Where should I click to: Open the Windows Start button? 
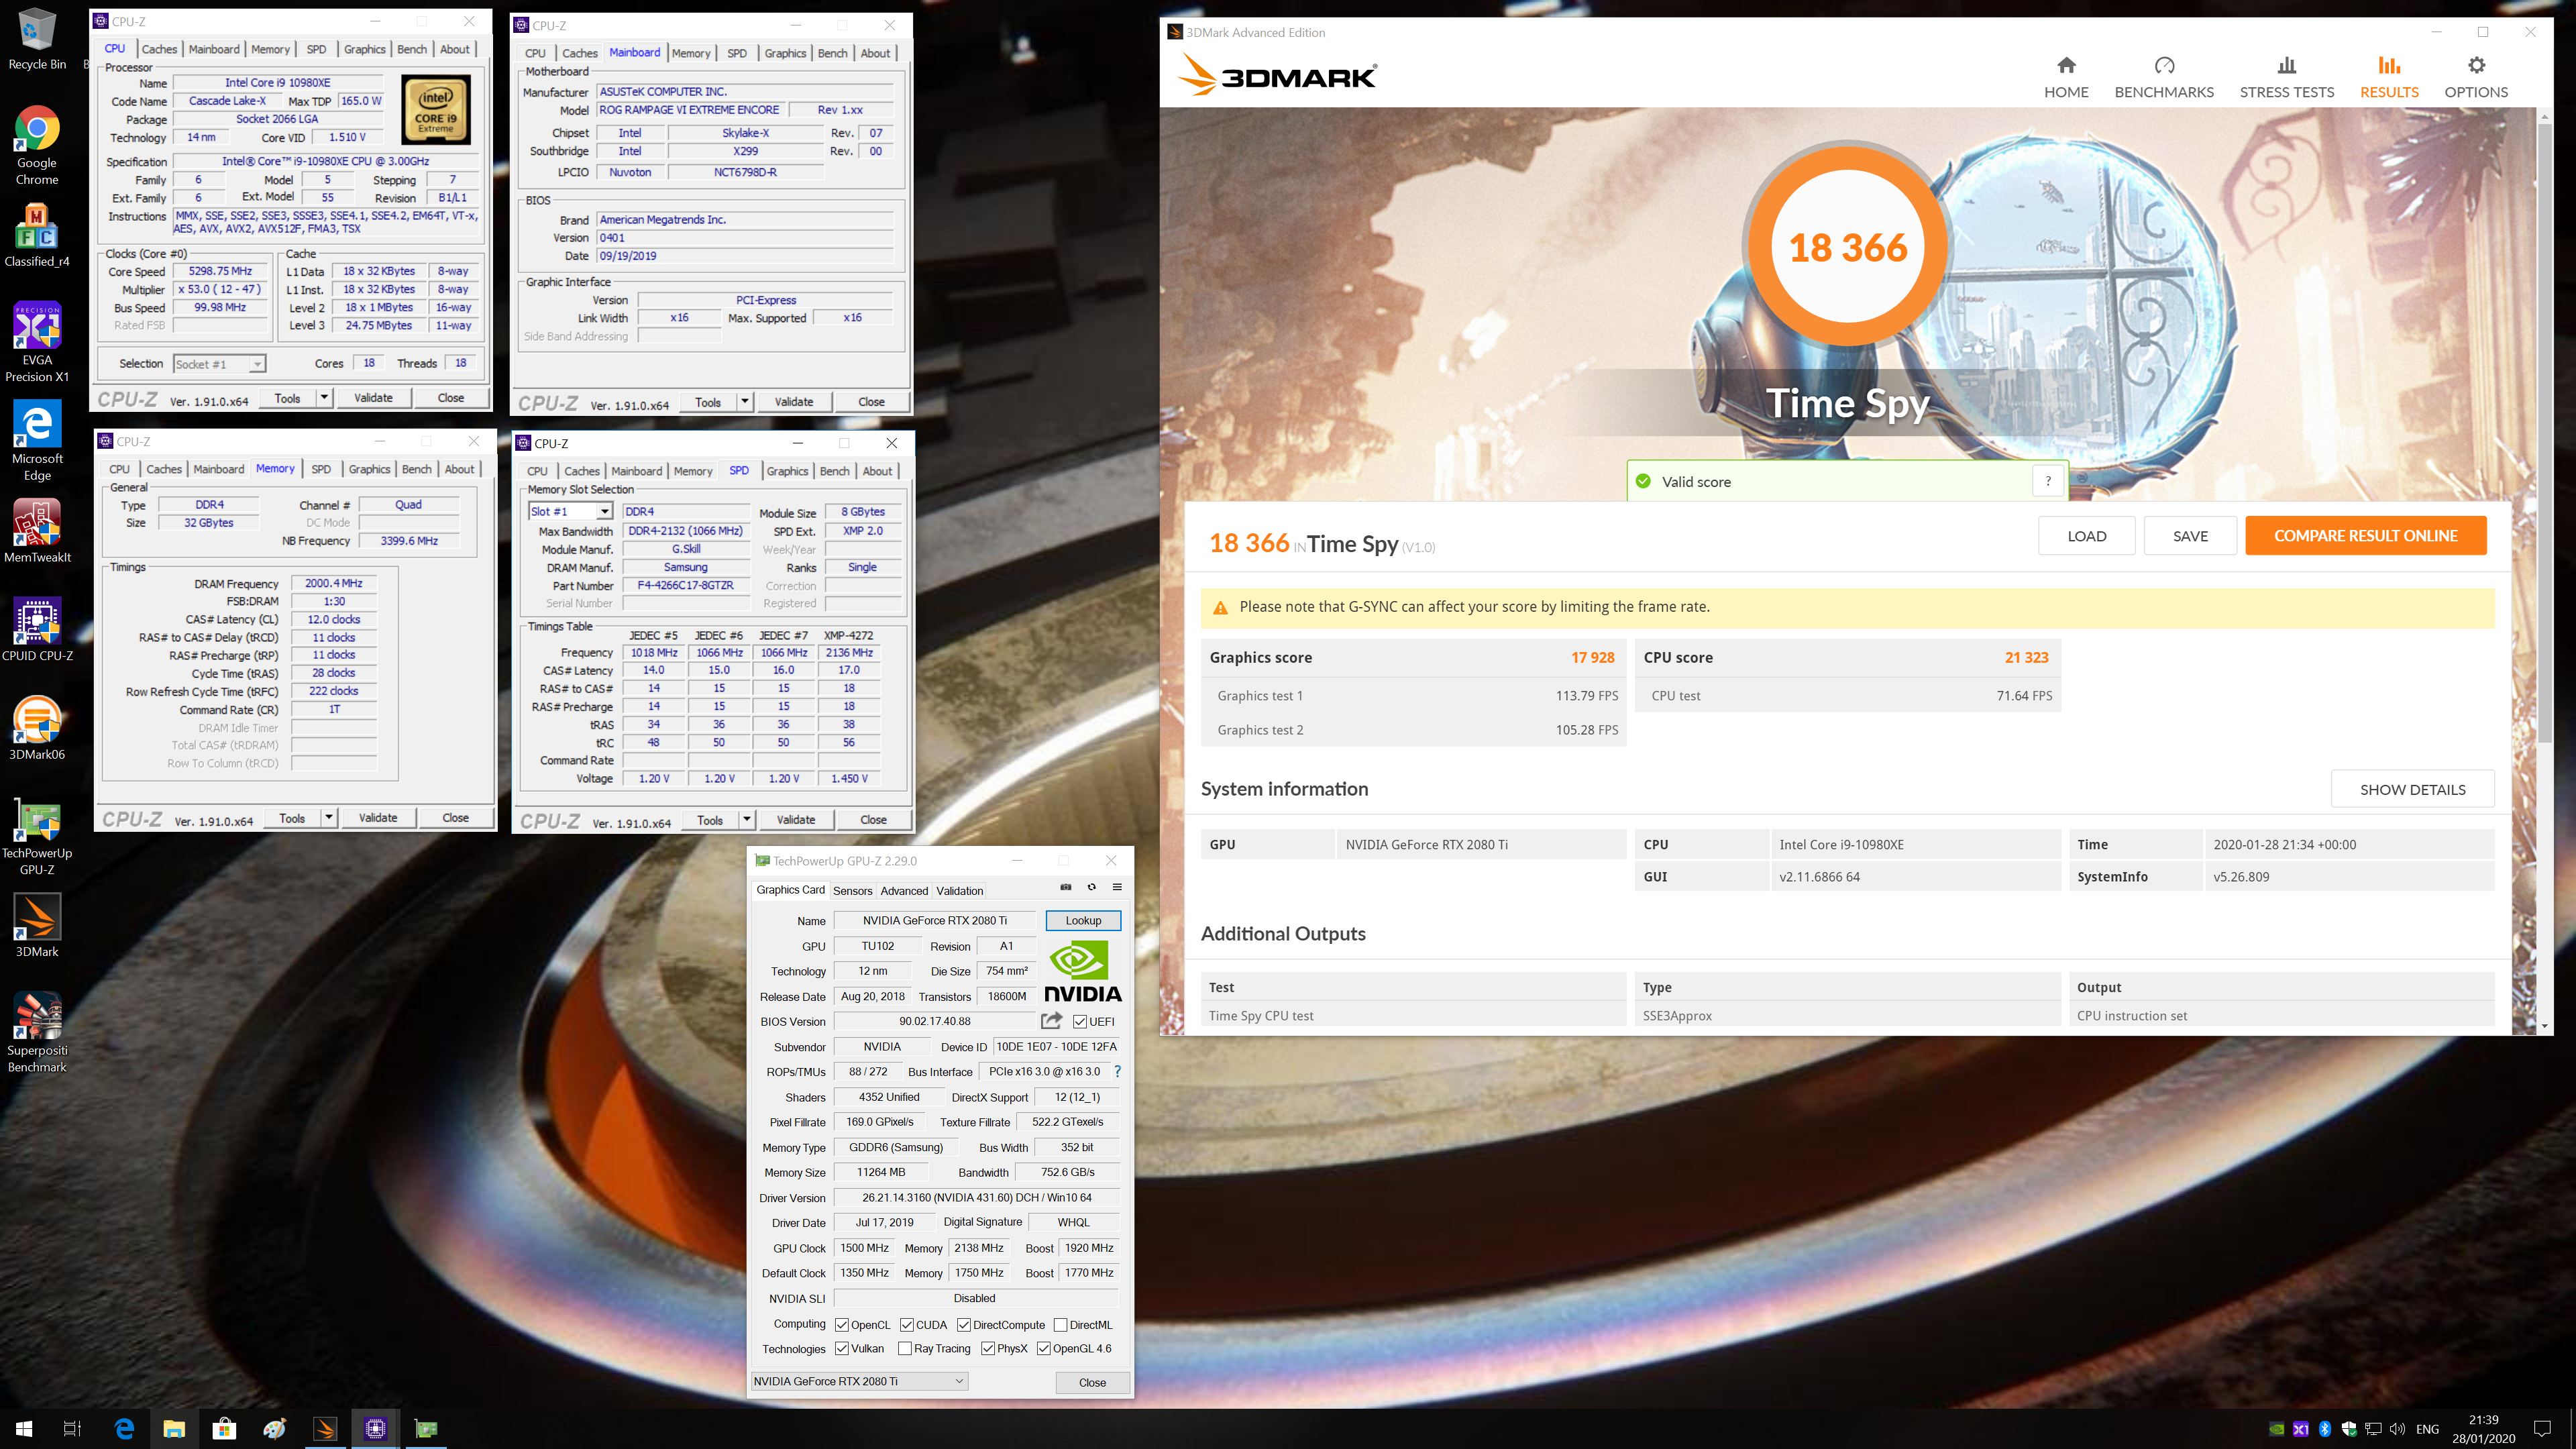[24, 1428]
